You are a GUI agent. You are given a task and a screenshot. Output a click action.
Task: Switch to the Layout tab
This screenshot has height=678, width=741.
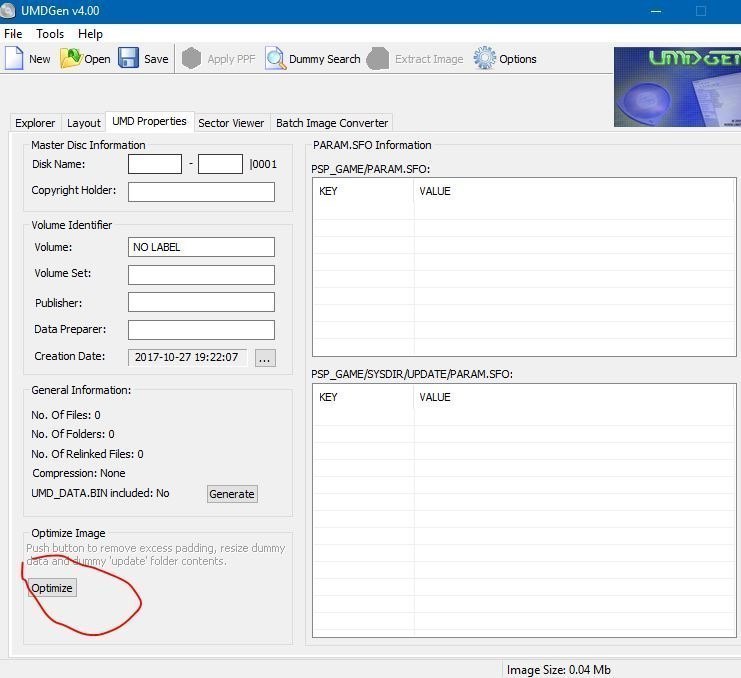point(84,123)
